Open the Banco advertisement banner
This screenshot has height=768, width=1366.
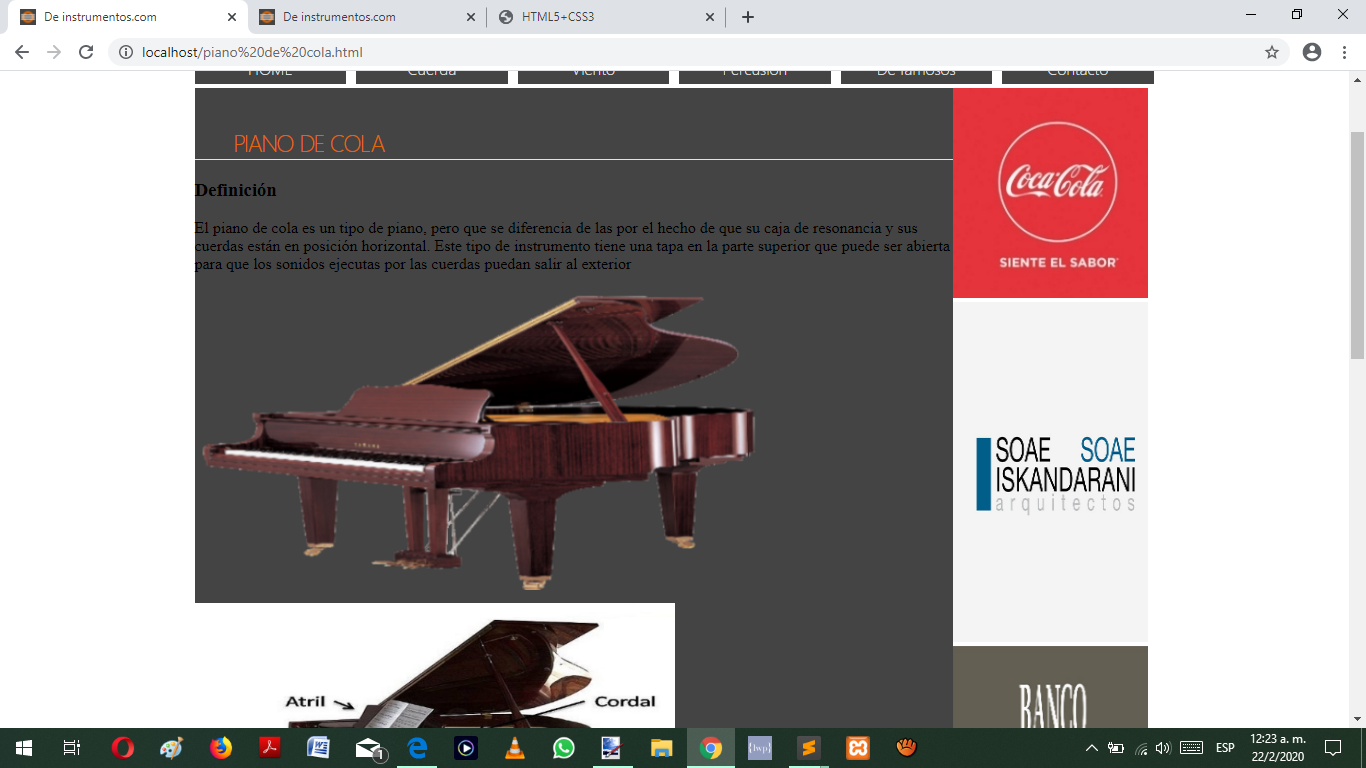click(1050, 687)
